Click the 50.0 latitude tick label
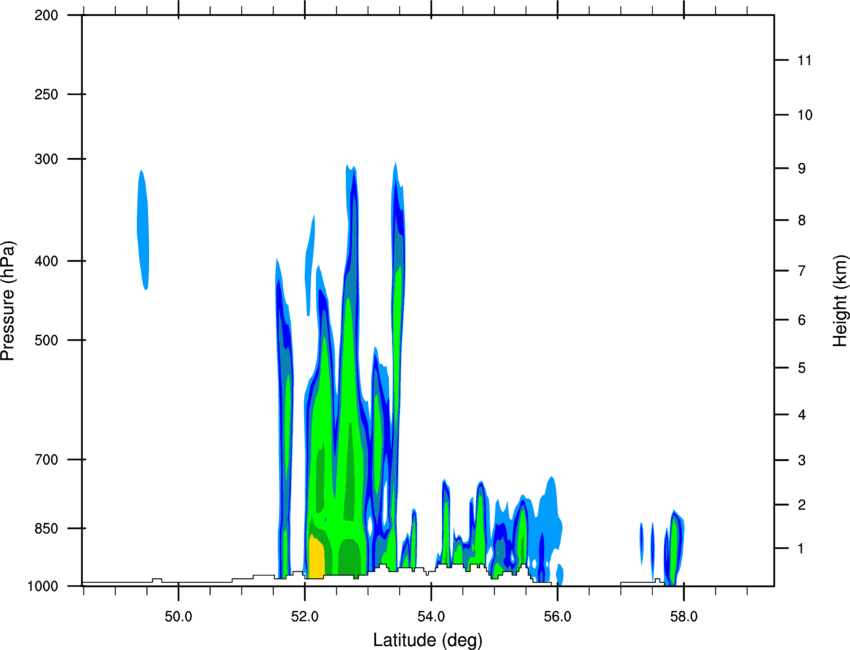Image resolution: width=850 pixels, height=650 pixels. tap(178, 617)
